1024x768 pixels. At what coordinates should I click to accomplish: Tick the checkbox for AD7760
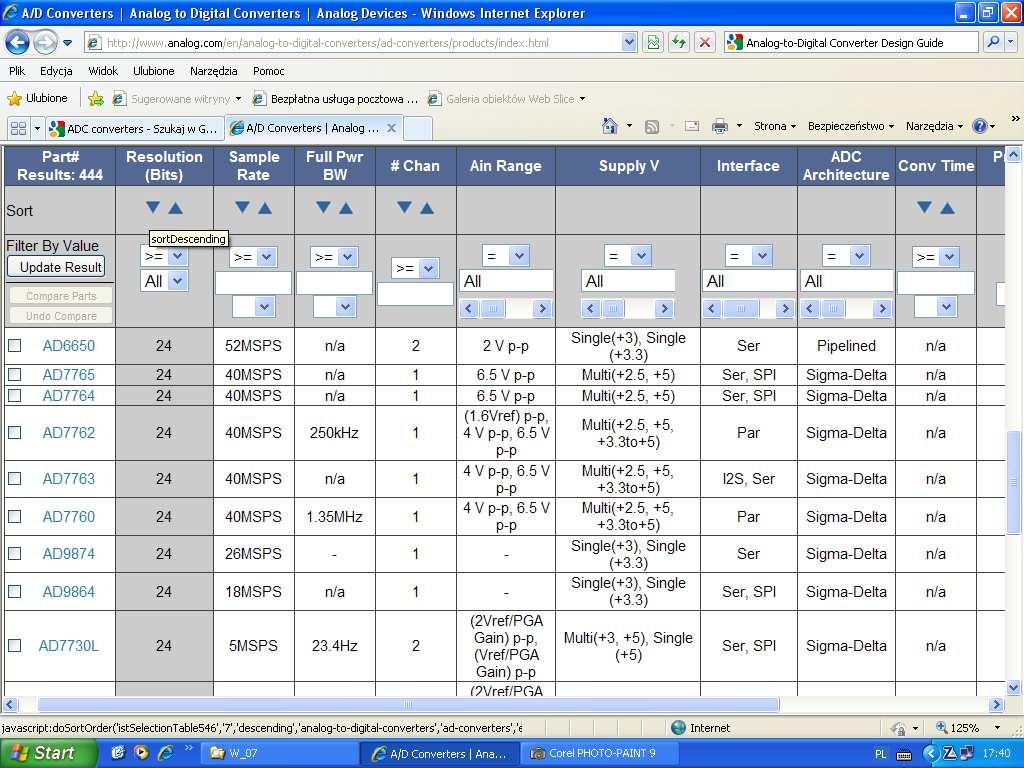click(x=14, y=517)
